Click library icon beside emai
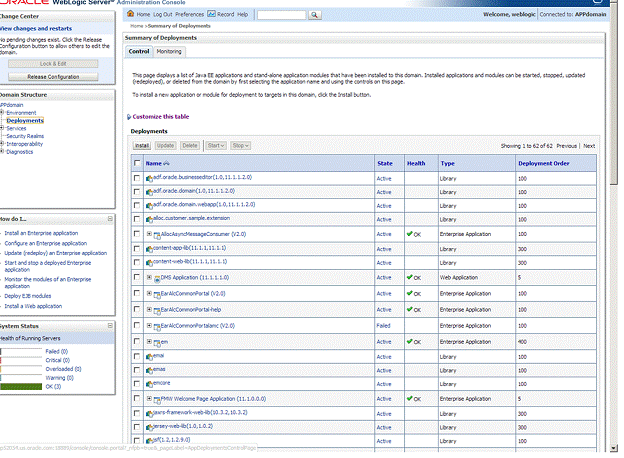Image resolution: width=624 pixels, height=458 pixels. (x=150, y=357)
